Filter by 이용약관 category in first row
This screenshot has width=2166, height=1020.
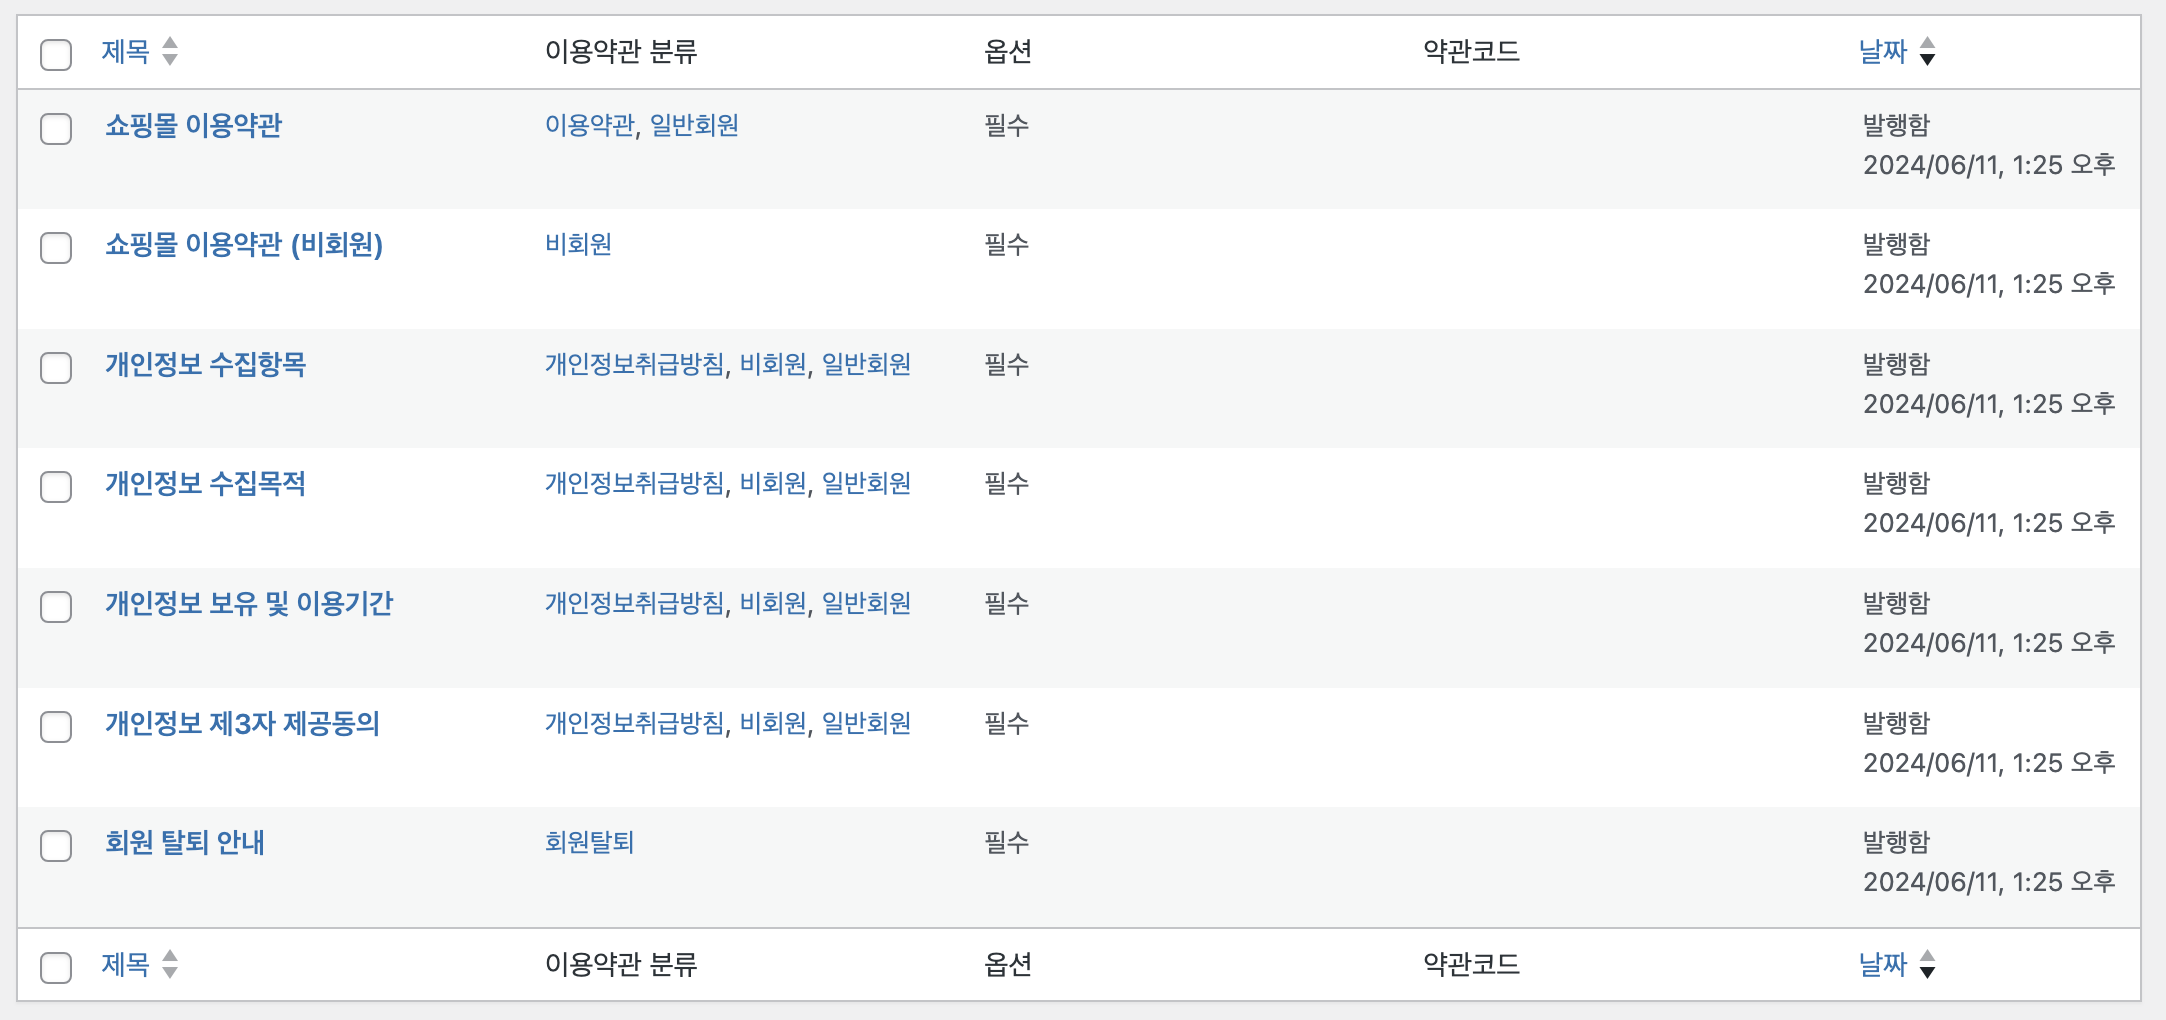(x=589, y=126)
